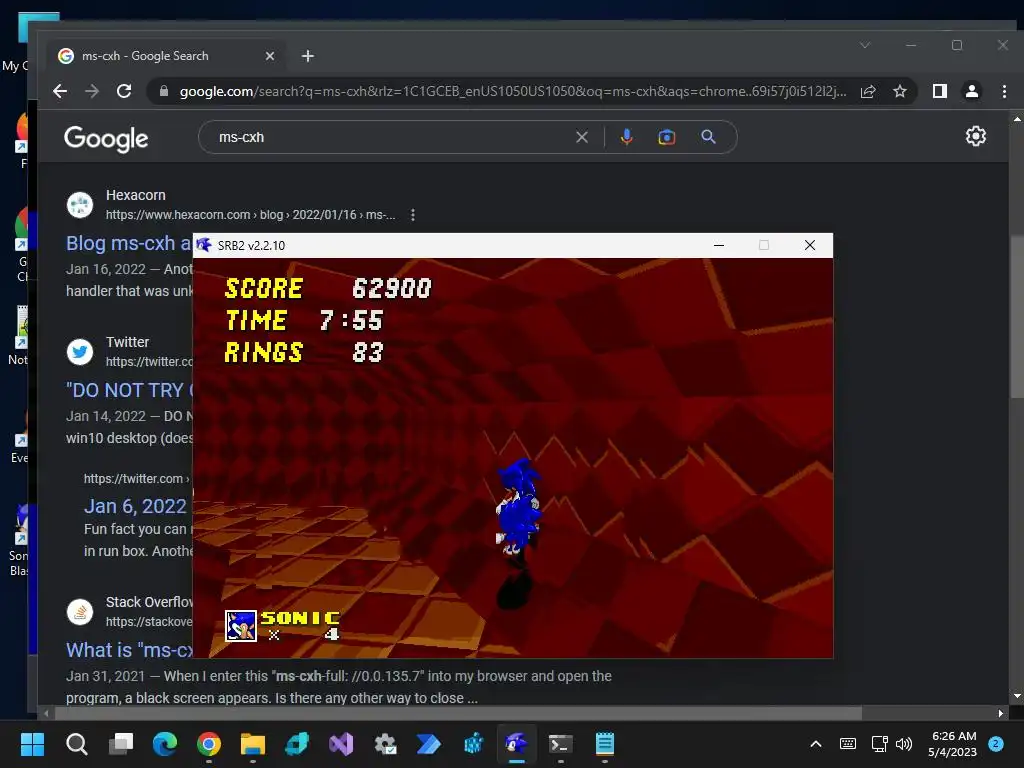Select the ms-cxh Google Search tab

pyautogui.click(x=167, y=56)
